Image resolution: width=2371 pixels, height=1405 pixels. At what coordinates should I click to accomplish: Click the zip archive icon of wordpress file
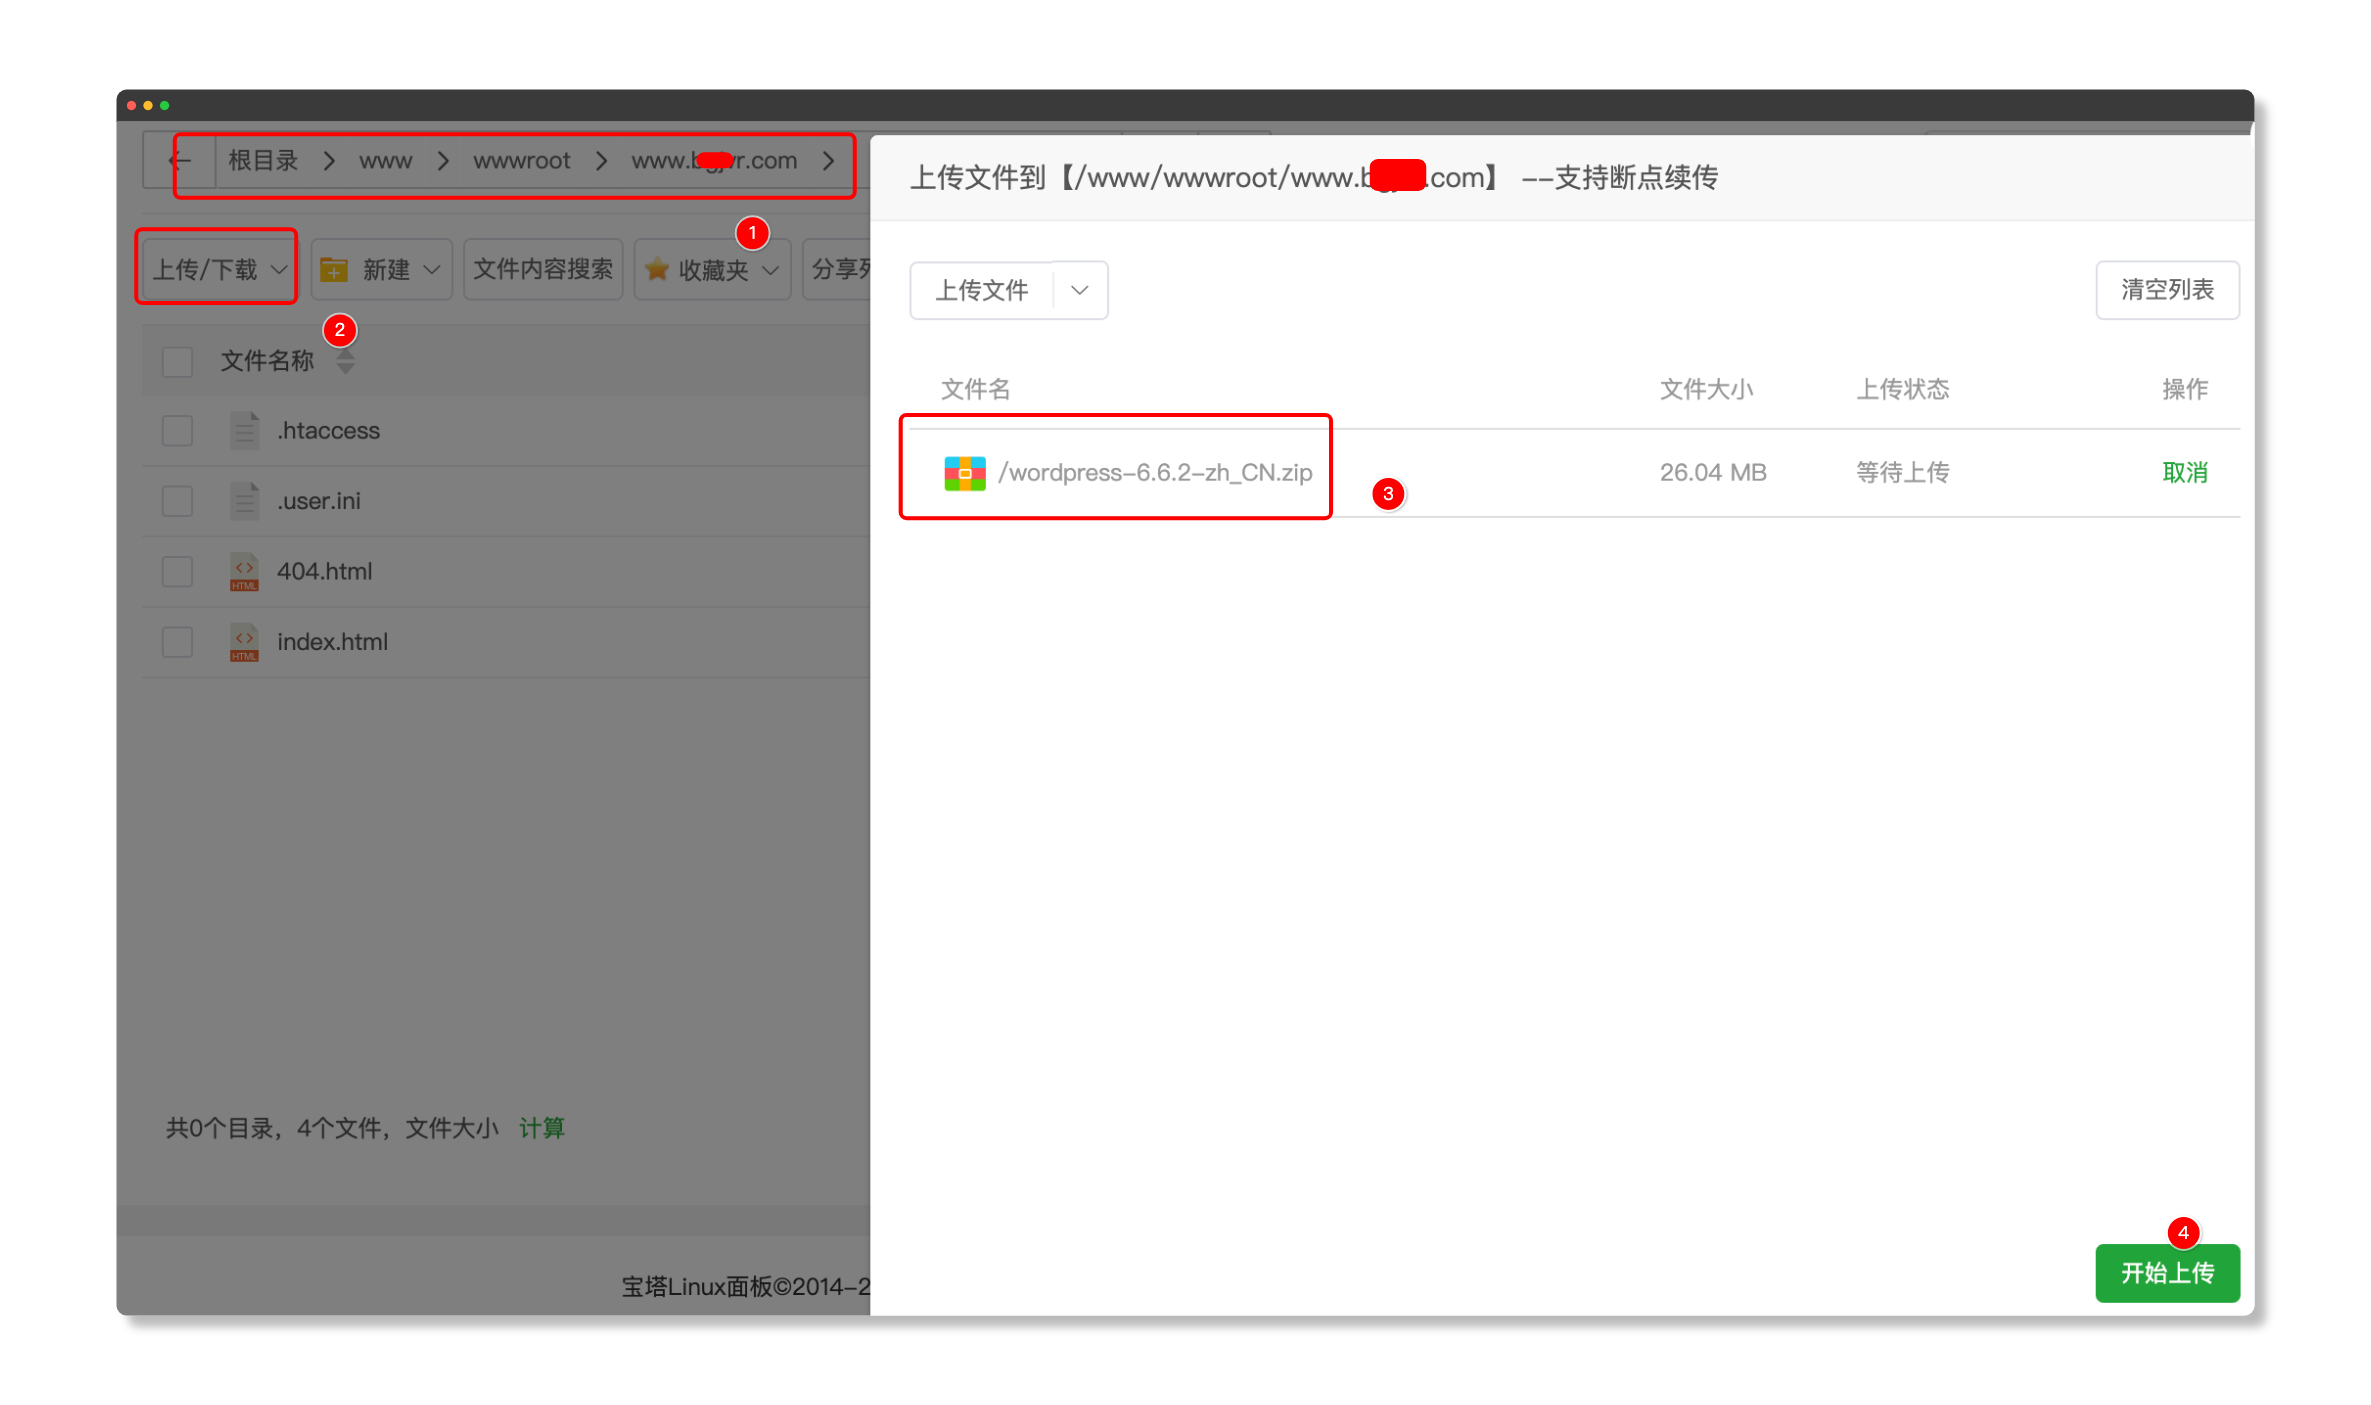point(964,473)
